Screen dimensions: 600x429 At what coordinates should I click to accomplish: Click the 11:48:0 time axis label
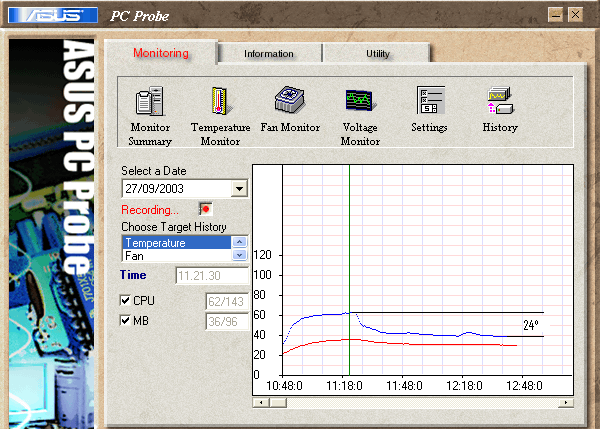[404, 386]
